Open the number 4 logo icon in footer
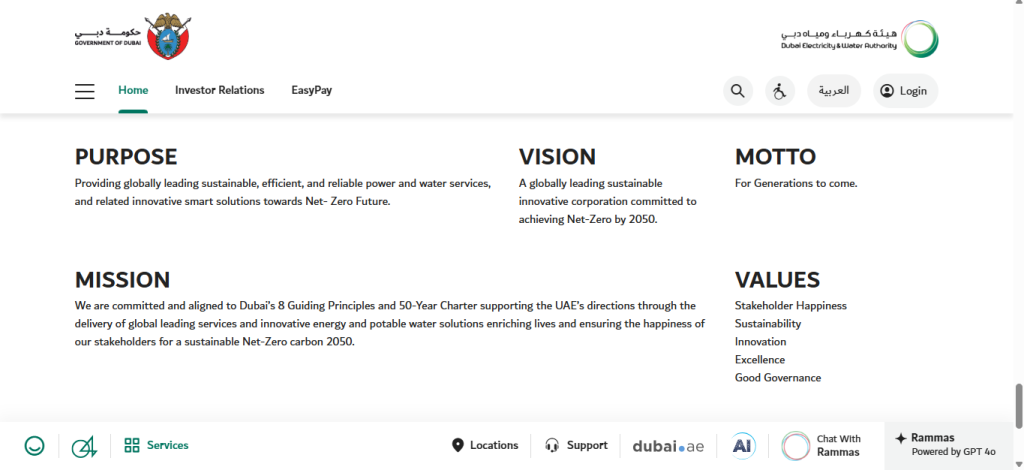Viewport: 1024px width, 470px height. point(84,446)
